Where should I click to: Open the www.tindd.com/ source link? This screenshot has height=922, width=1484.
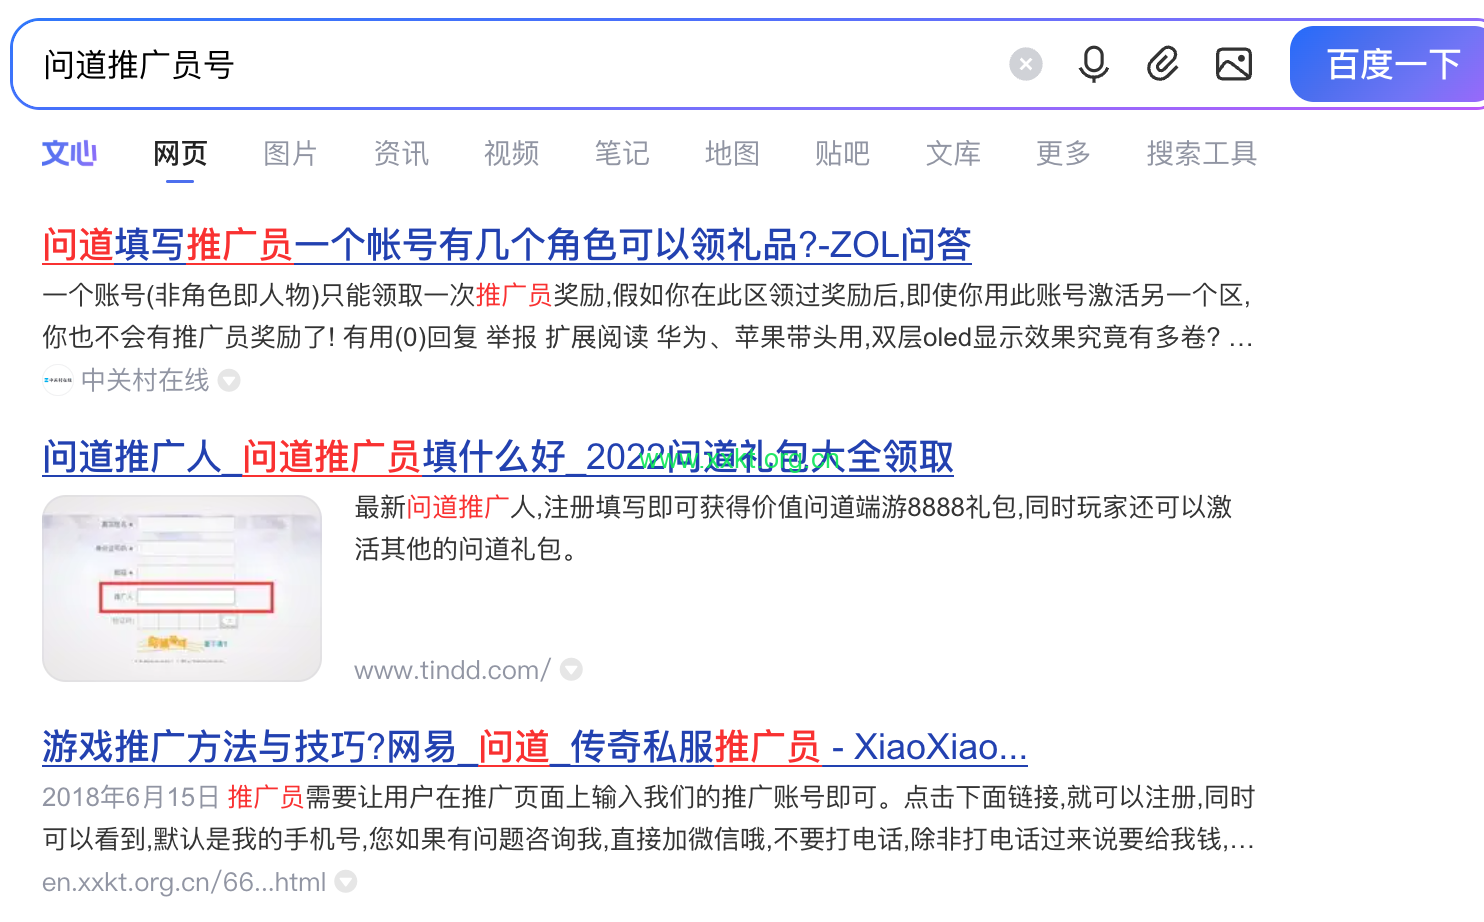(452, 670)
